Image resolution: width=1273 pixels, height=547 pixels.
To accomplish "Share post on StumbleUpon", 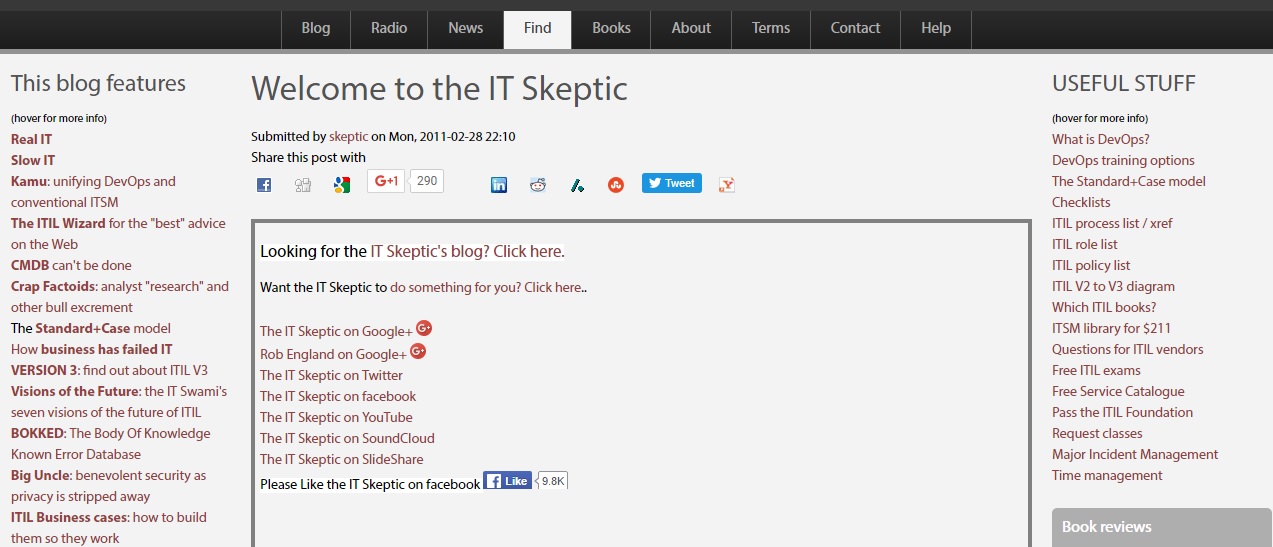I will click(616, 185).
